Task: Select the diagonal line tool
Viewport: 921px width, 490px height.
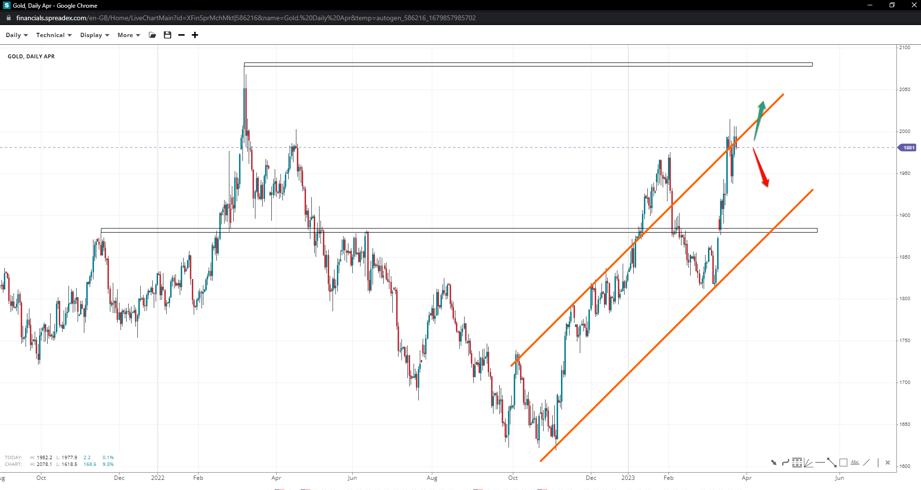Action: (x=866, y=463)
